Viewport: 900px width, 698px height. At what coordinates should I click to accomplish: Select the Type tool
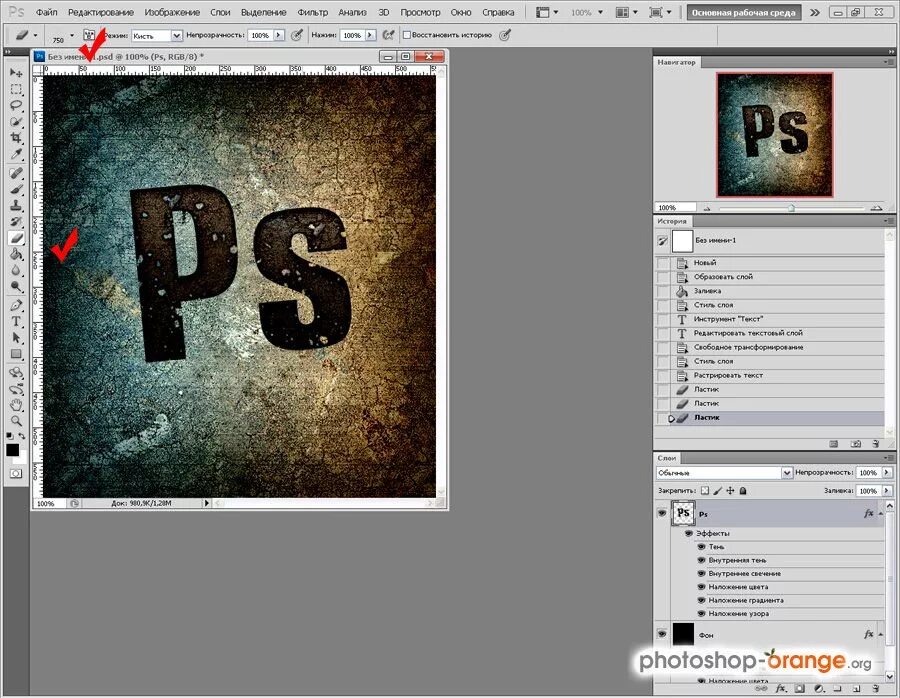pos(16,321)
